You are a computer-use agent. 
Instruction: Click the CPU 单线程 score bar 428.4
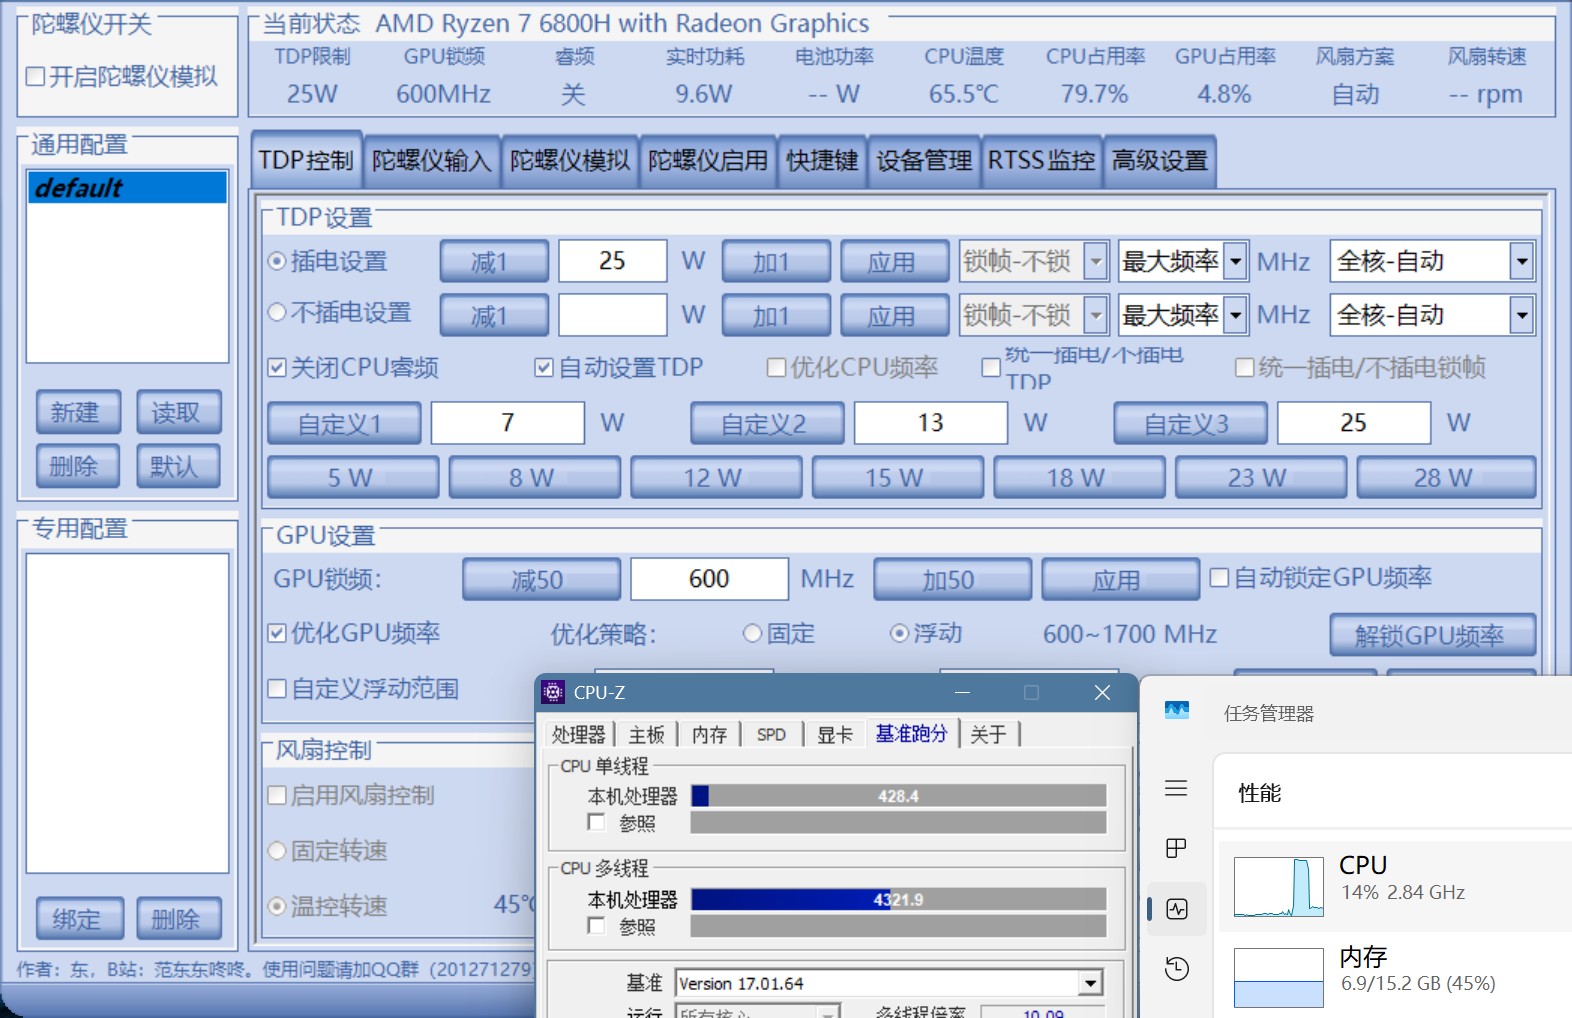898,796
